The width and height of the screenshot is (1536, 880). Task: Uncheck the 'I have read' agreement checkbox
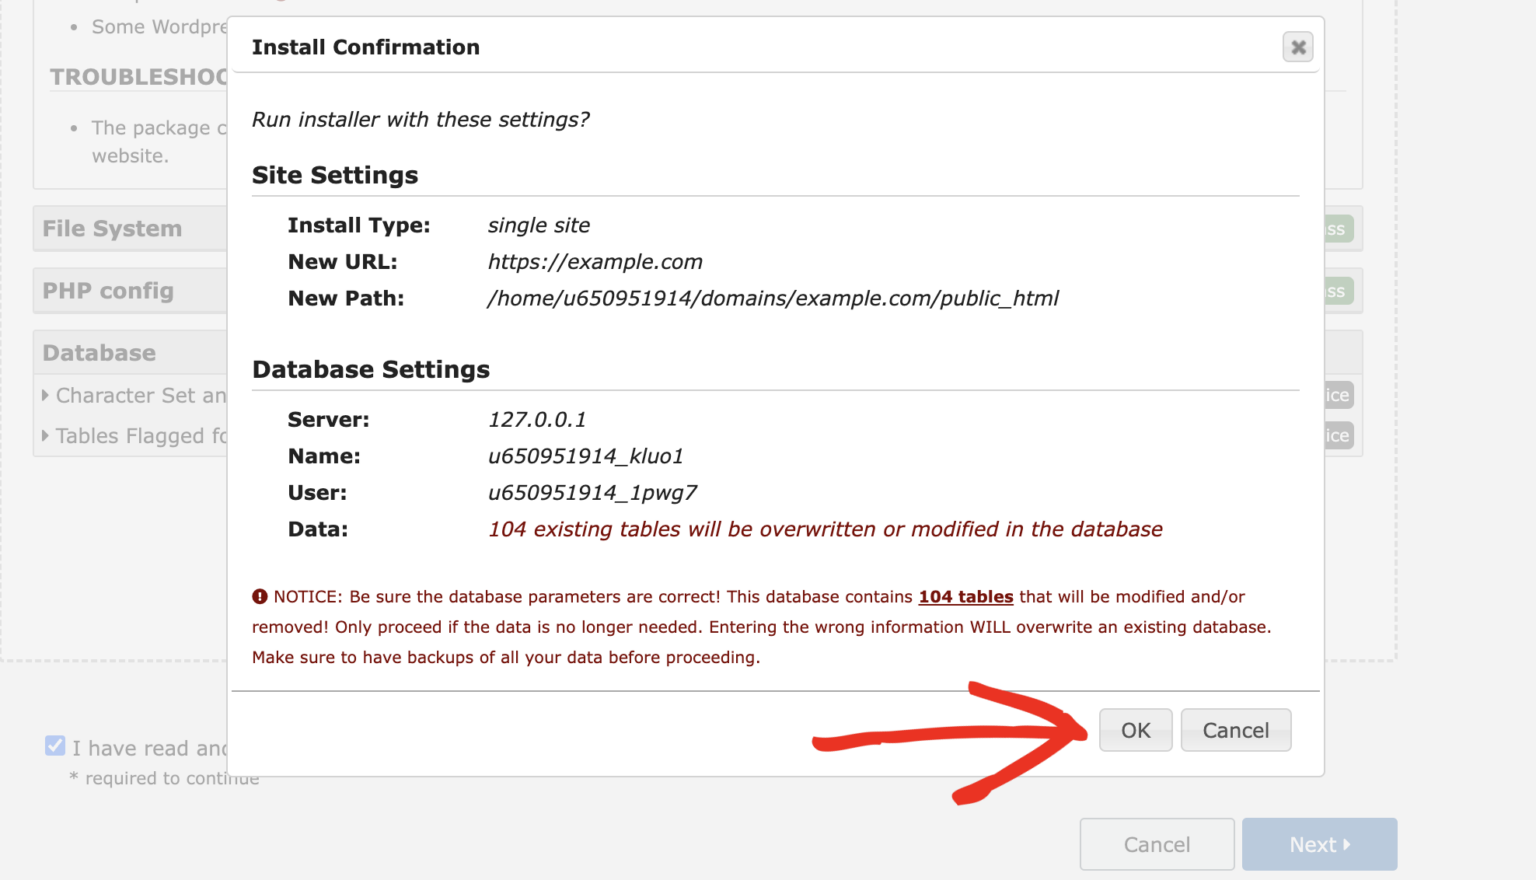click(55, 745)
